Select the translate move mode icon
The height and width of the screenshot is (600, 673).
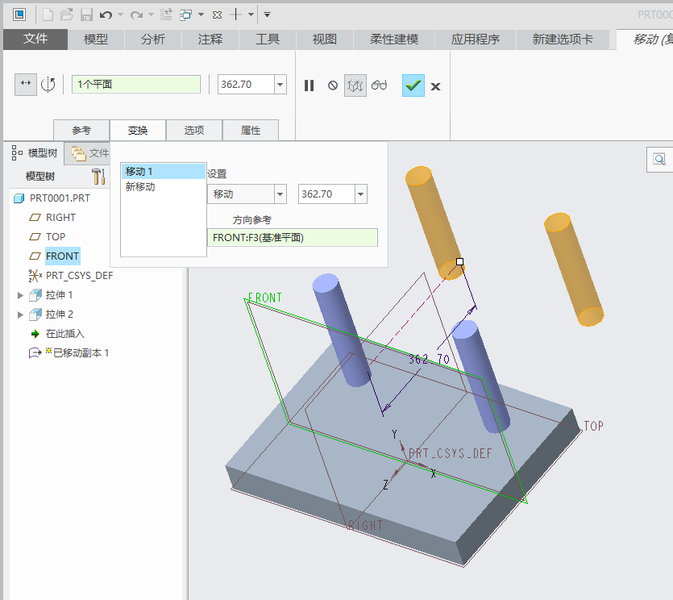tap(25, 84)
